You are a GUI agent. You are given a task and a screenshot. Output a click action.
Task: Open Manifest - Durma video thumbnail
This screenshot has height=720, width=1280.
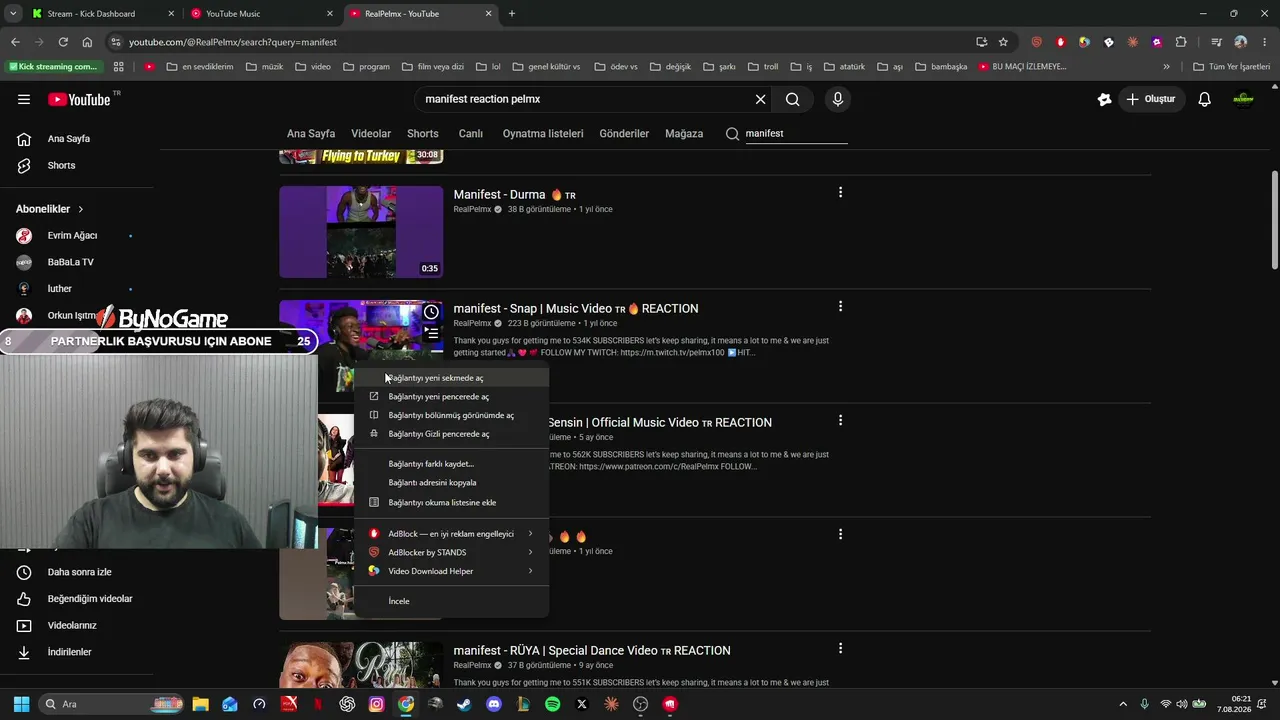coord(361,232)
